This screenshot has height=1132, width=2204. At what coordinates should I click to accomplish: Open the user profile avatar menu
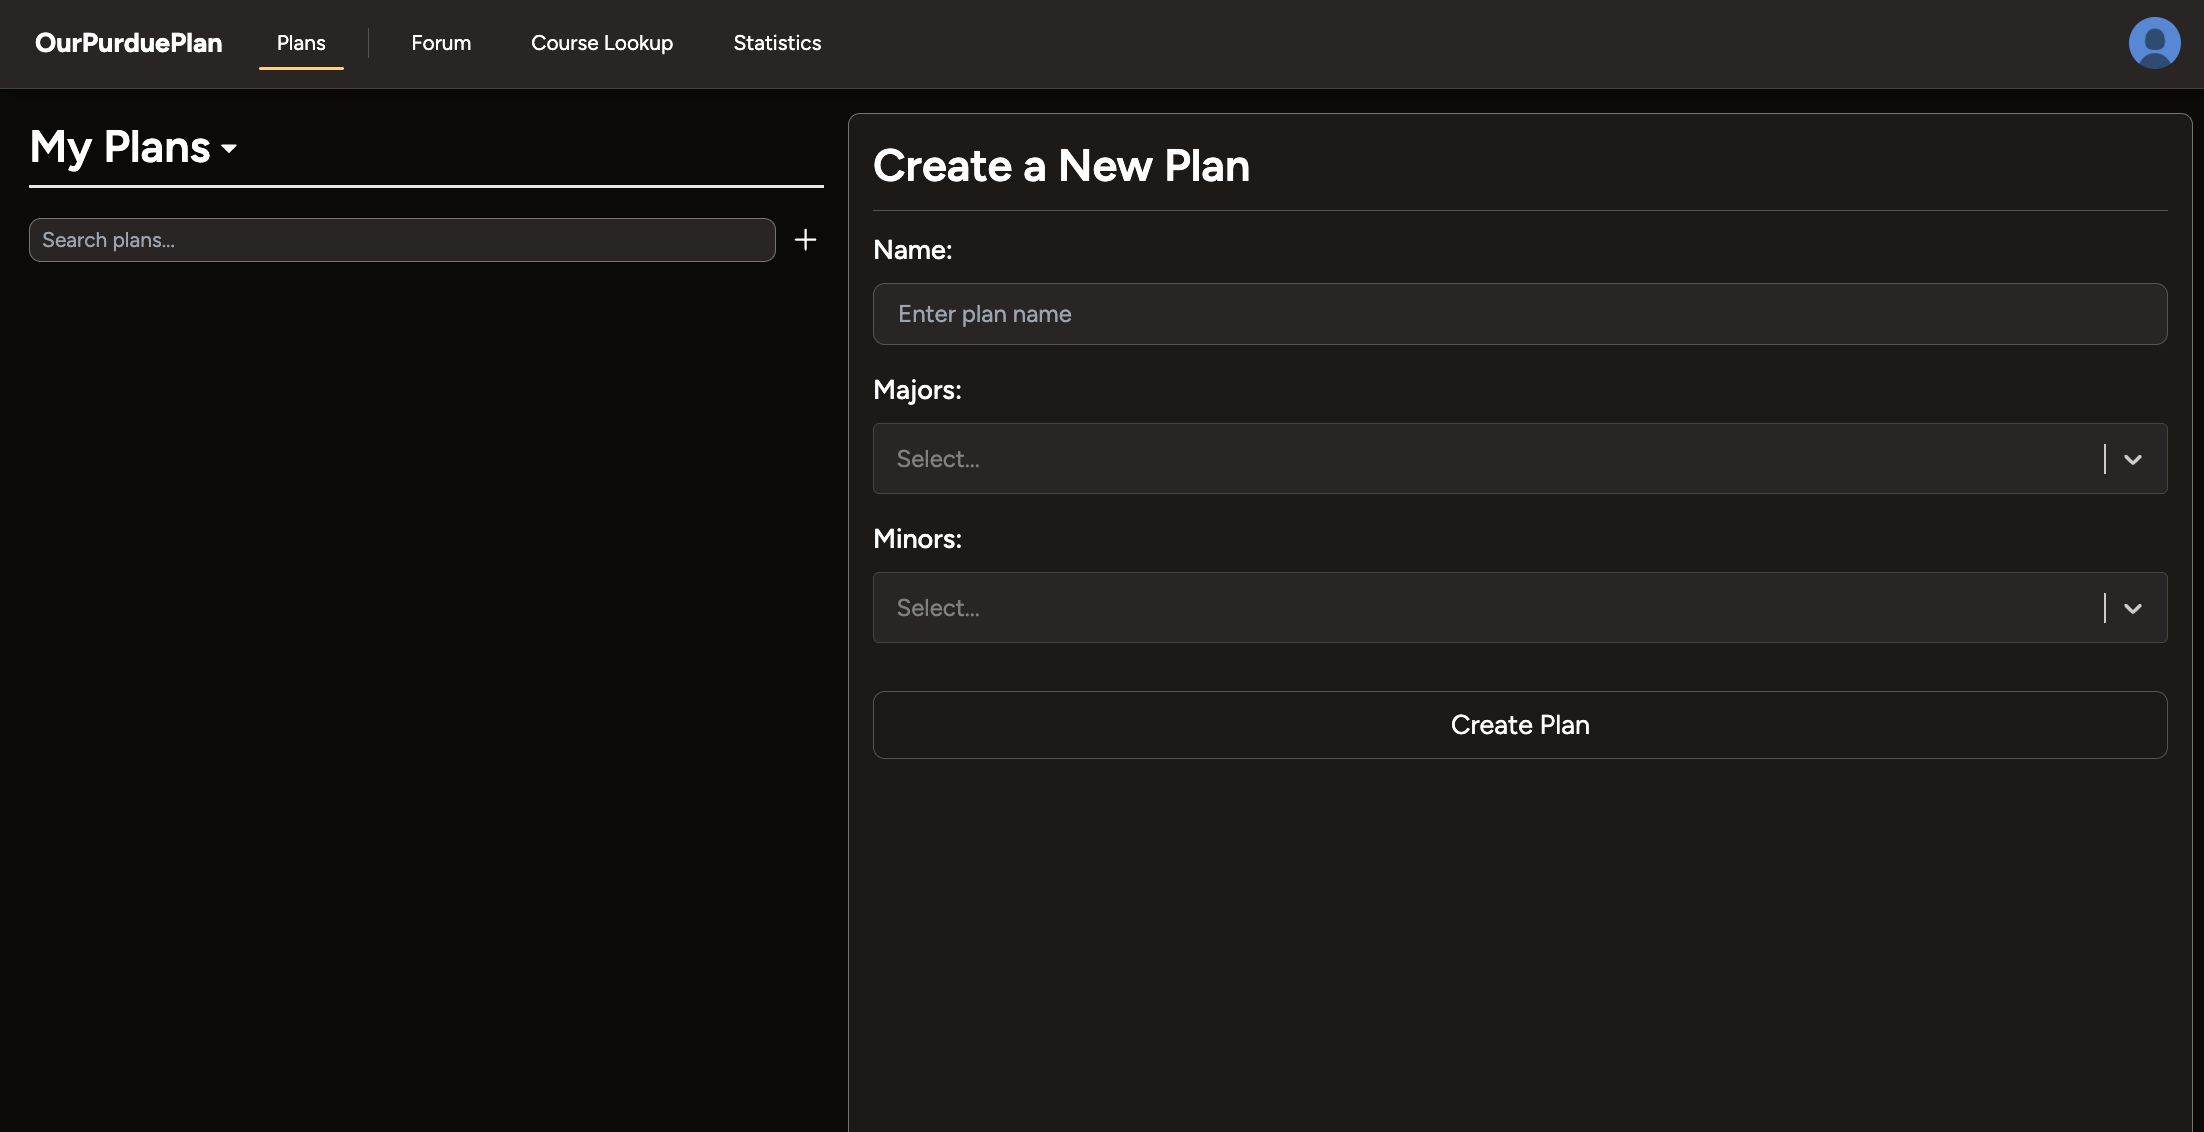pyautogui.click(x=2154, y=43)
